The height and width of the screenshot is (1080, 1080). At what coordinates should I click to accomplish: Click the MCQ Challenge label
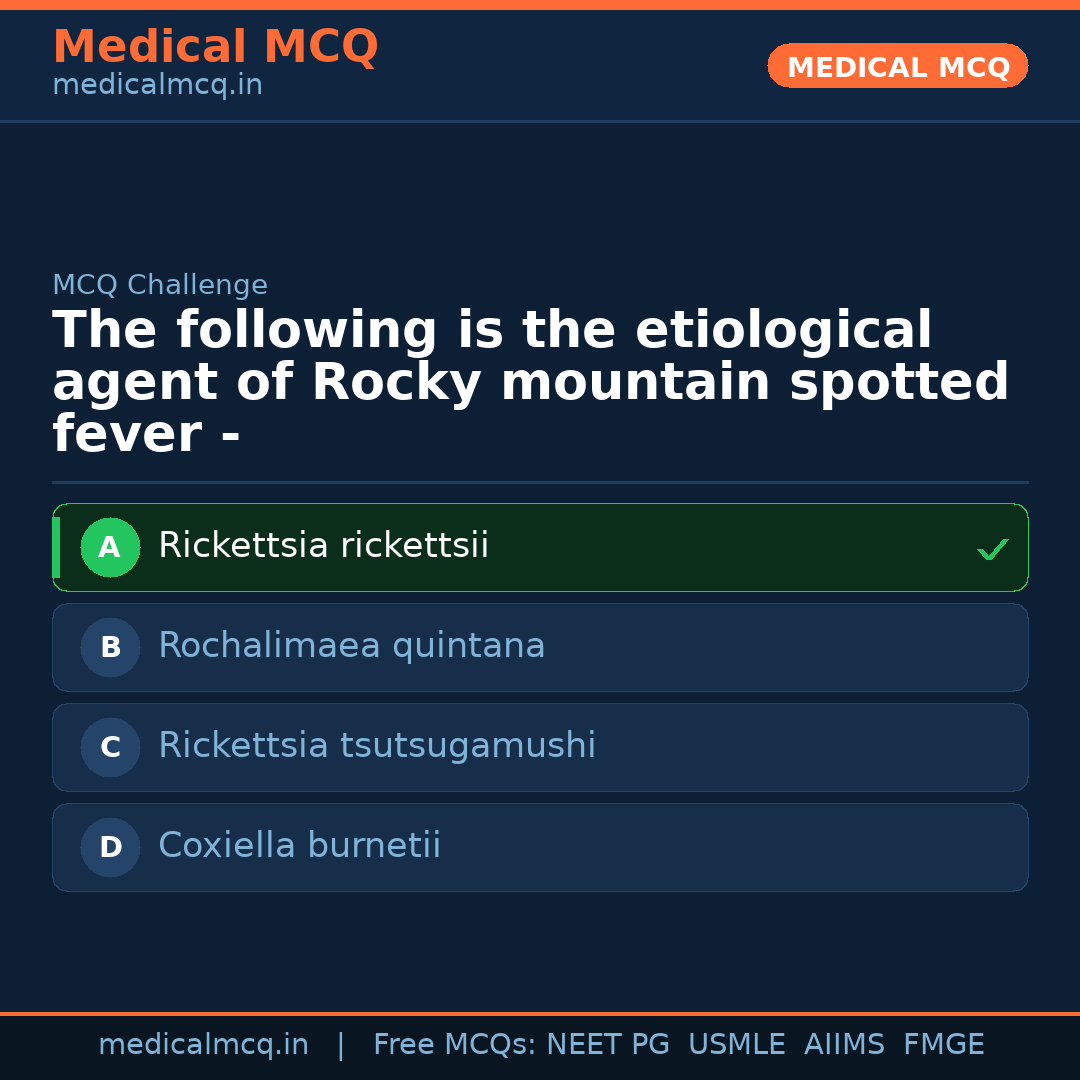tap(160, 285)
